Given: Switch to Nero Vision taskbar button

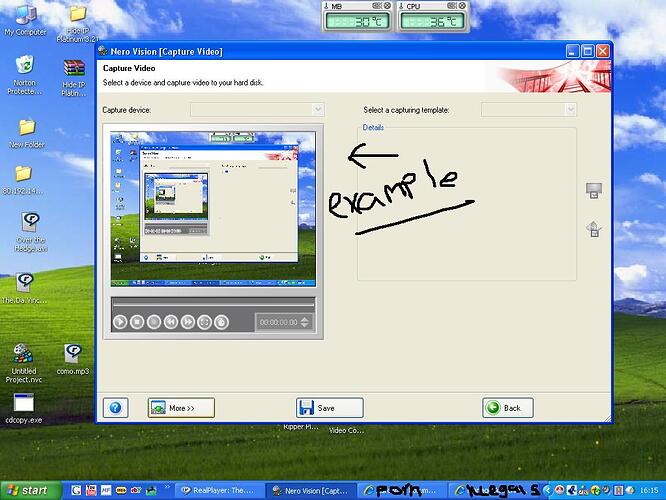Looking at the screenshot, I should [312, 491].
